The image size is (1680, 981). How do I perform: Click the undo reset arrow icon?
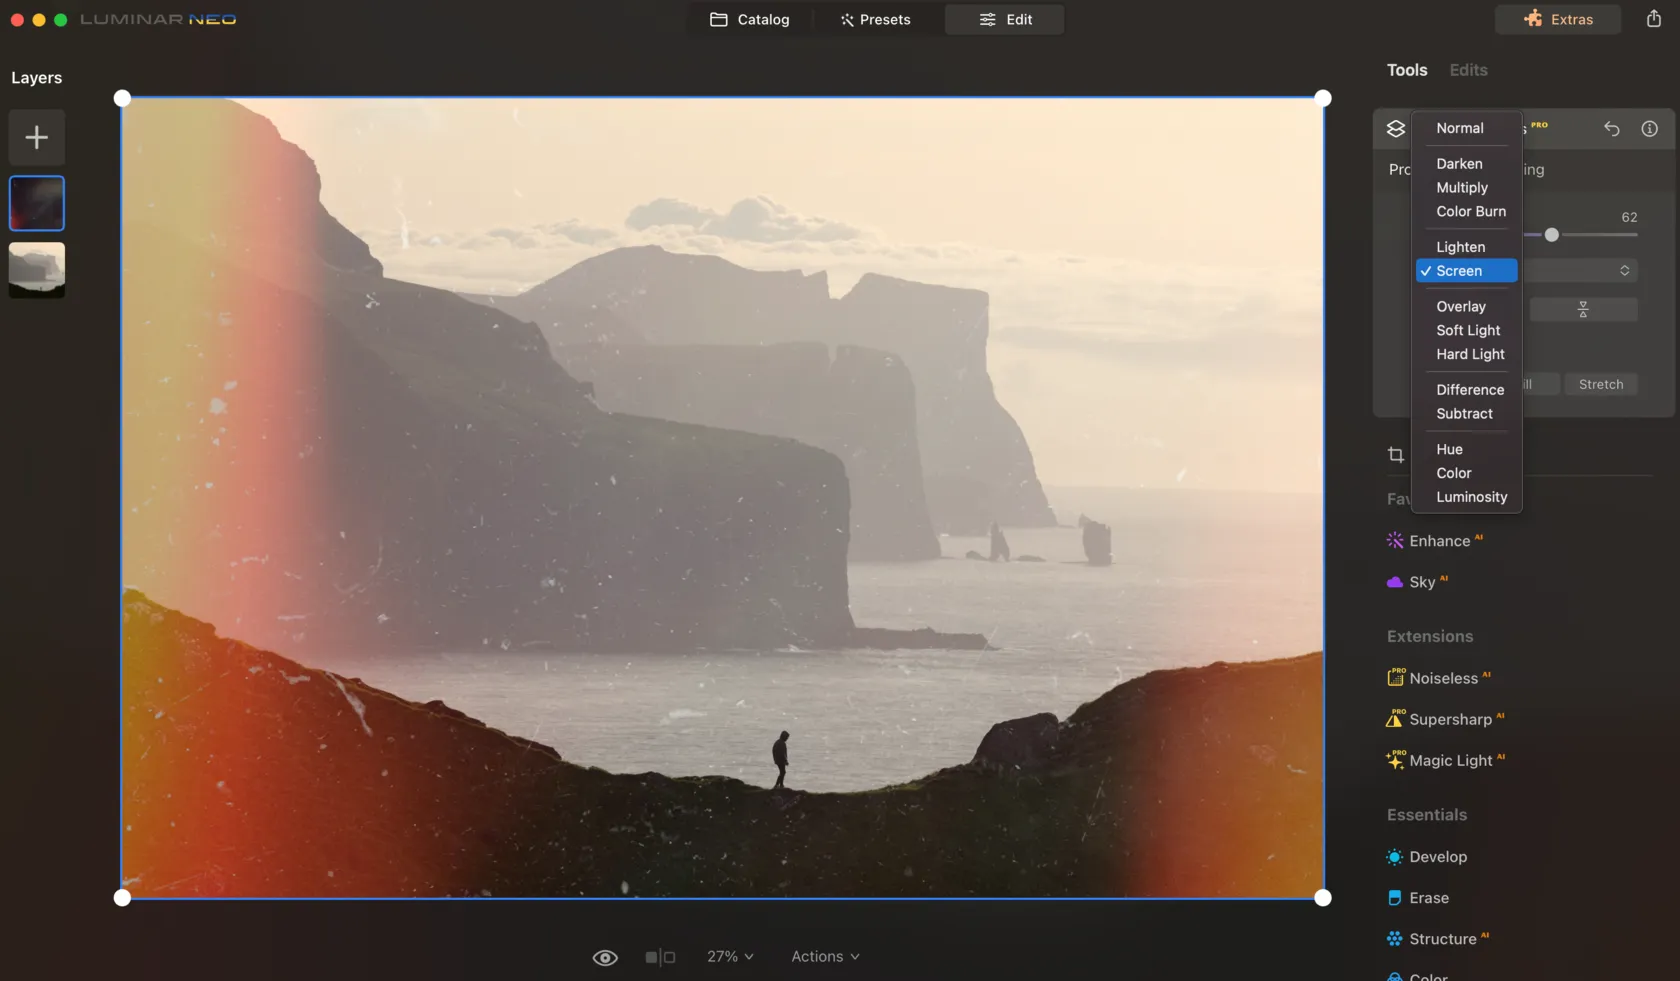pos(1611,129)
